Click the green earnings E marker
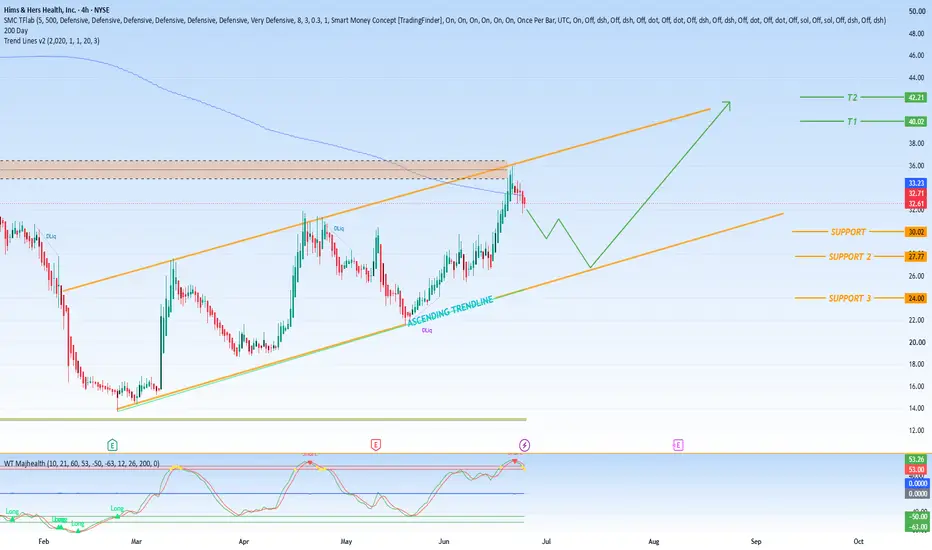 [112, 445]
